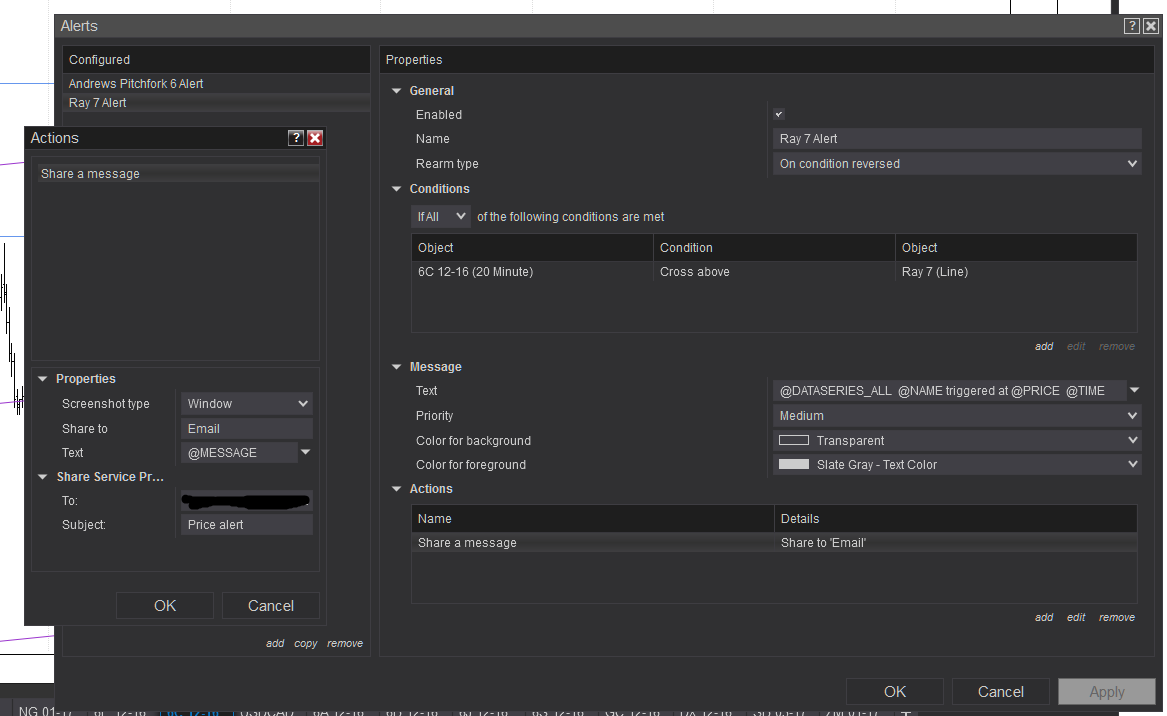1167x716 pixels.
Task: Close the Actions dialog with the red X
Action: coord(315,138)
